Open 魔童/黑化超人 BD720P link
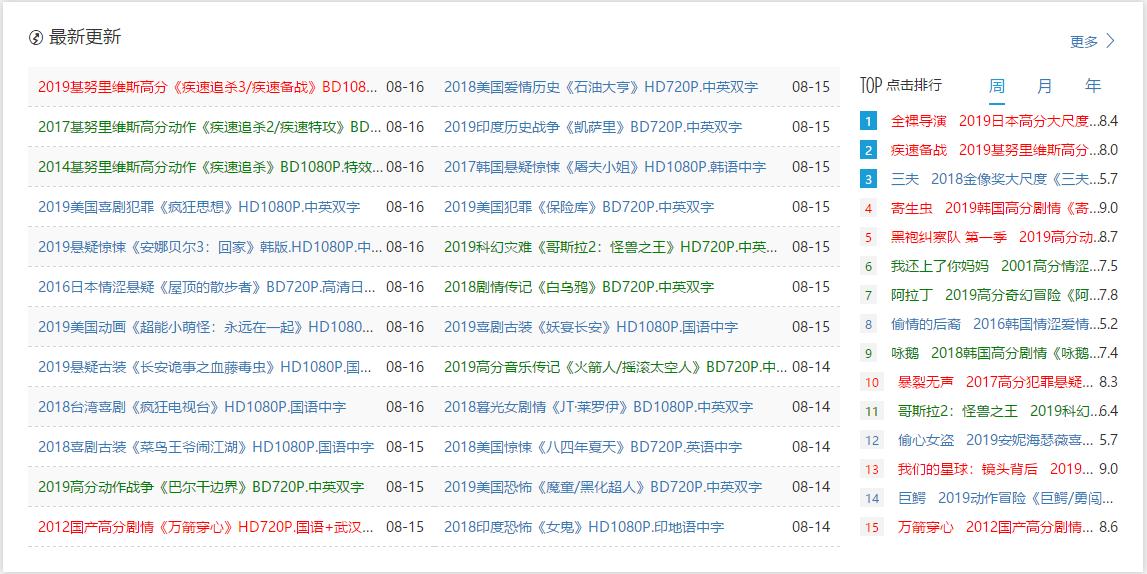Viewport: 1147px width, 574px height. pos(603,486)
